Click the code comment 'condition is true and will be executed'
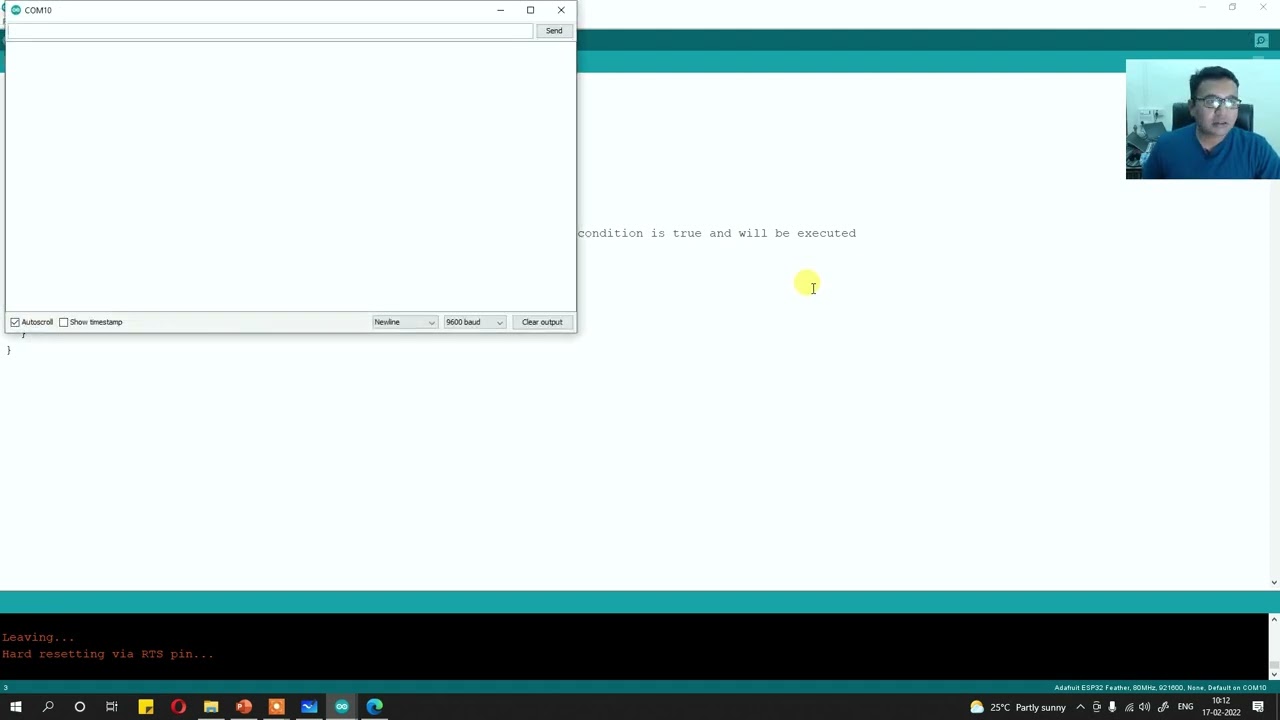 pos(716,233)
